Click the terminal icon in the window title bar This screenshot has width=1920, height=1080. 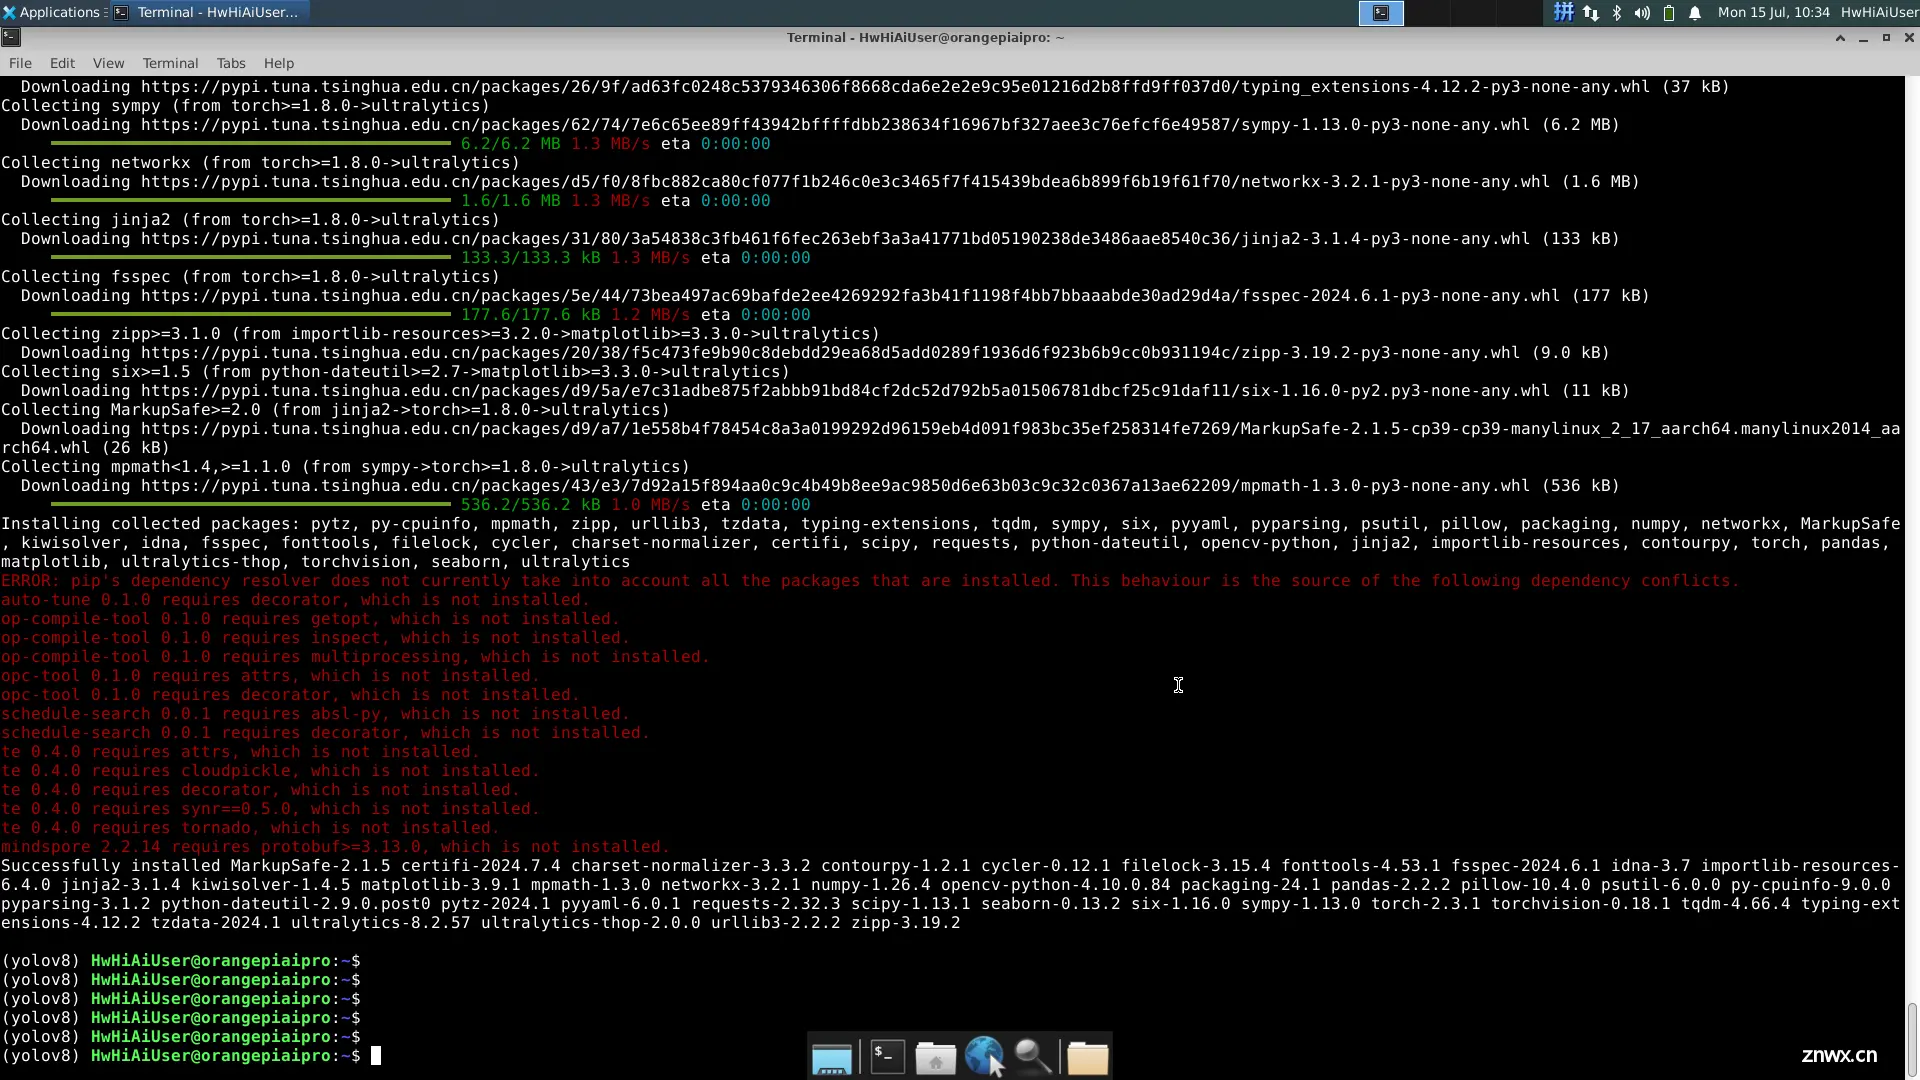pos(11,37)
